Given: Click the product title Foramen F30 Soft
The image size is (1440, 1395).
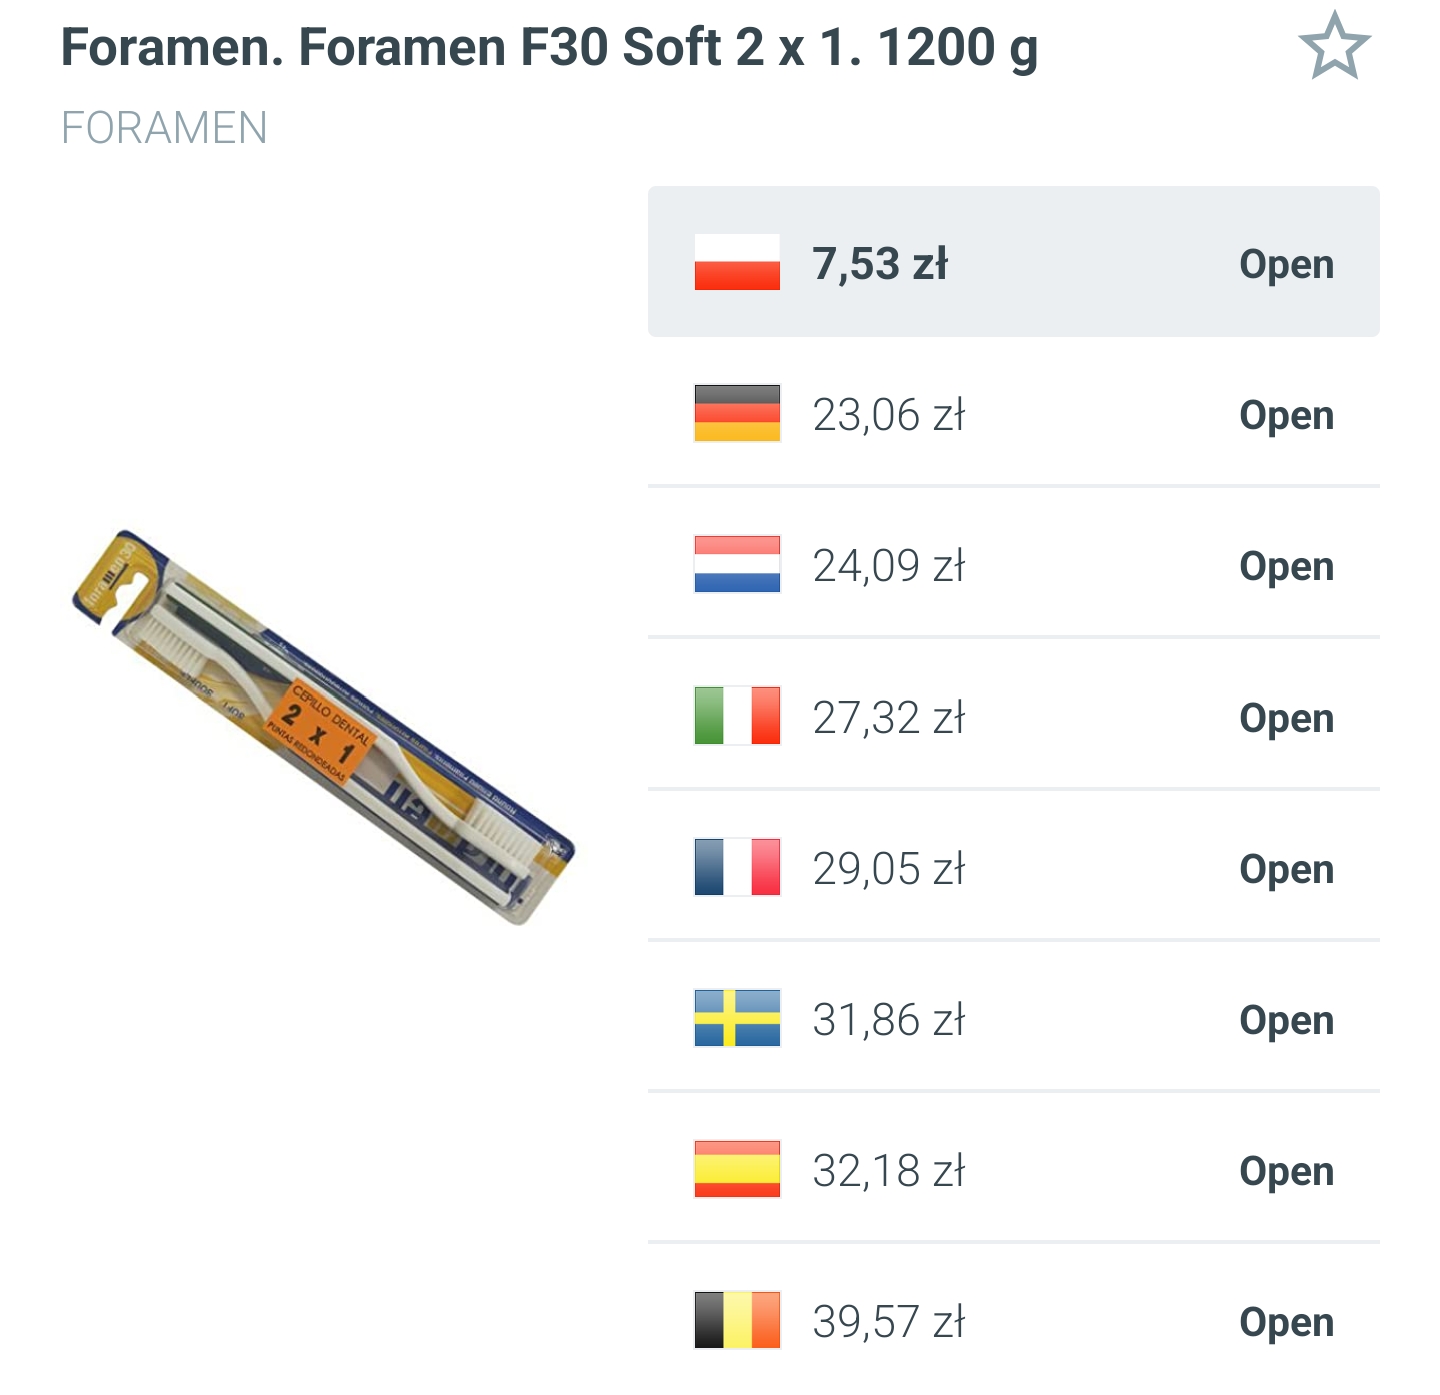Looking at the screenshot, I should [550, 44].
